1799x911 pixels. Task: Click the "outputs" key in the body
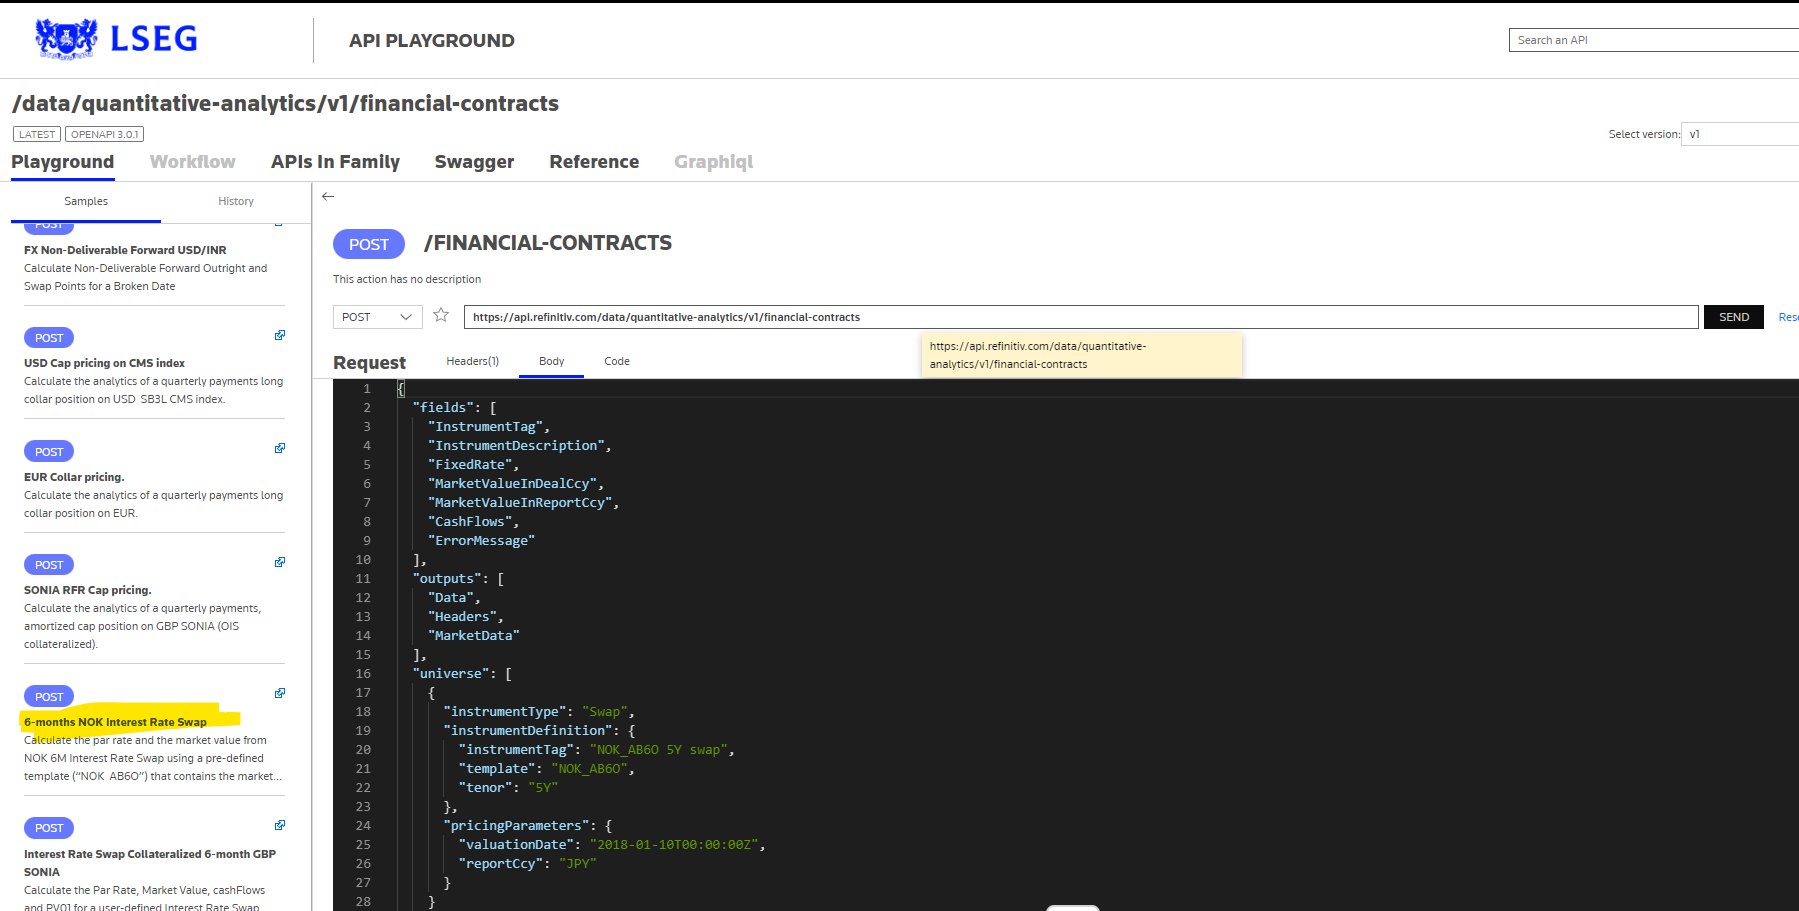pyautogui.click(x=447, y=578)
